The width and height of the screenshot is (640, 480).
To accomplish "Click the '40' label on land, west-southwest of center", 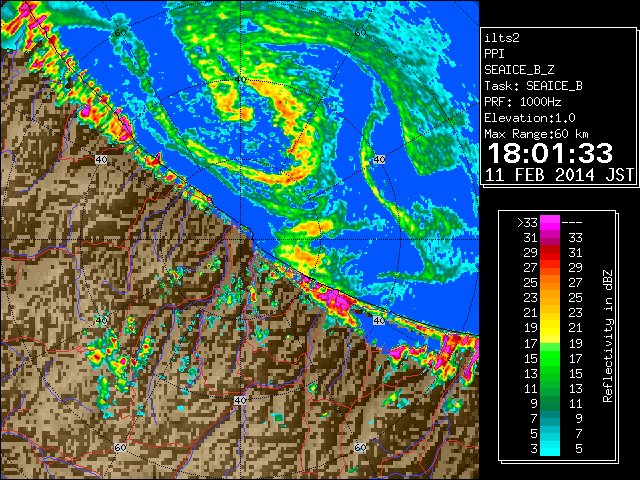I will 101,320.
